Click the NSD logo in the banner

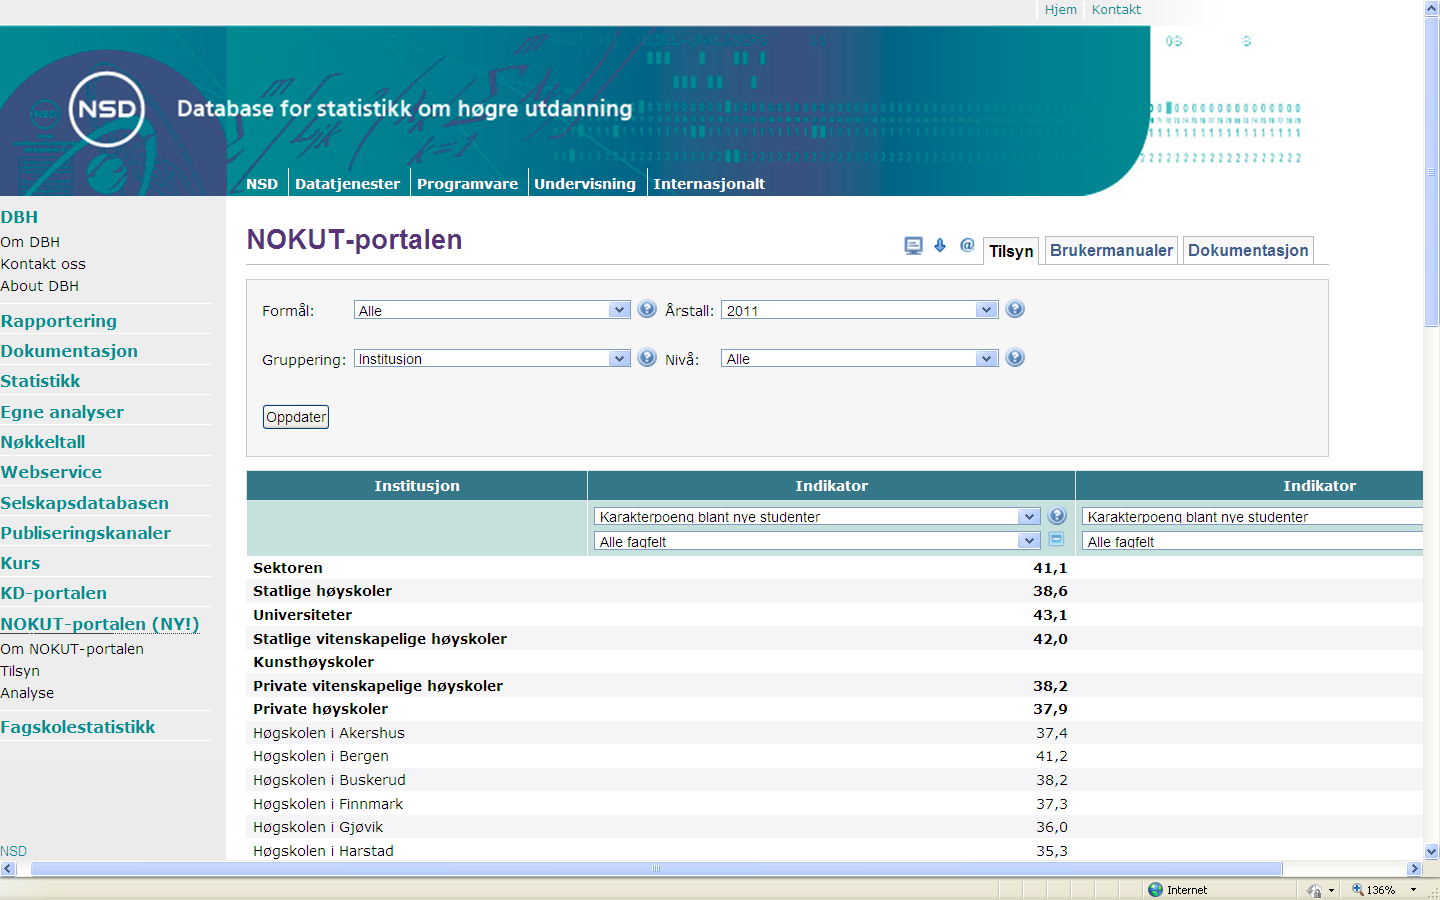point(106,109)
